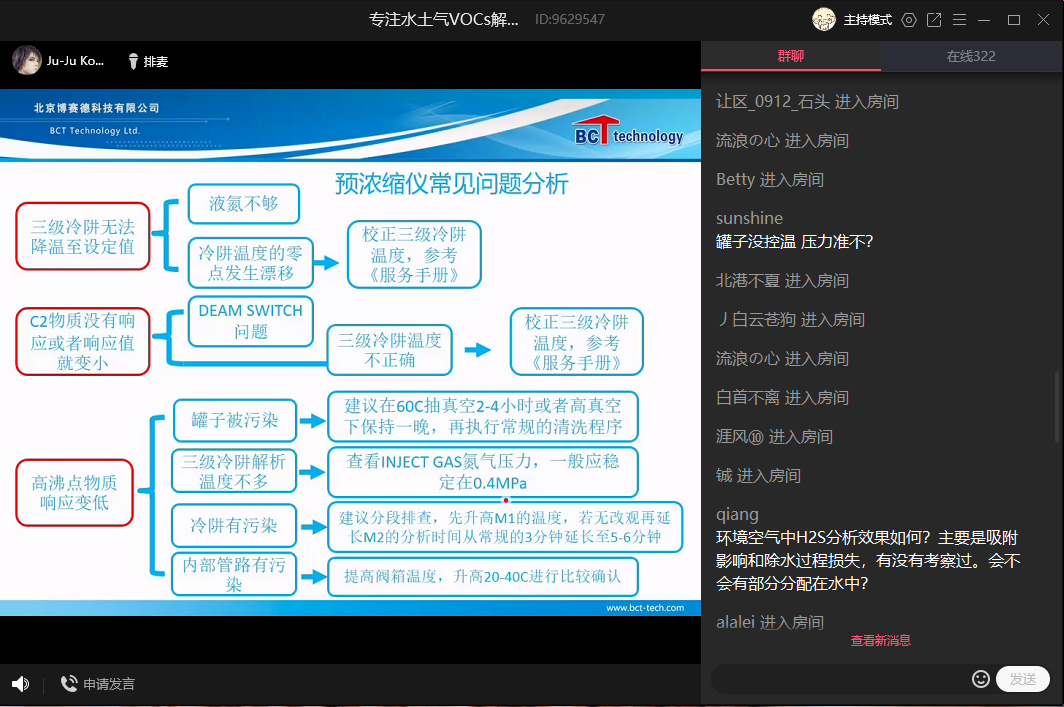Viewport: 1064px width, 707px height.
Task: Click 铖 进入房间 notice
Action: [758, 476]
